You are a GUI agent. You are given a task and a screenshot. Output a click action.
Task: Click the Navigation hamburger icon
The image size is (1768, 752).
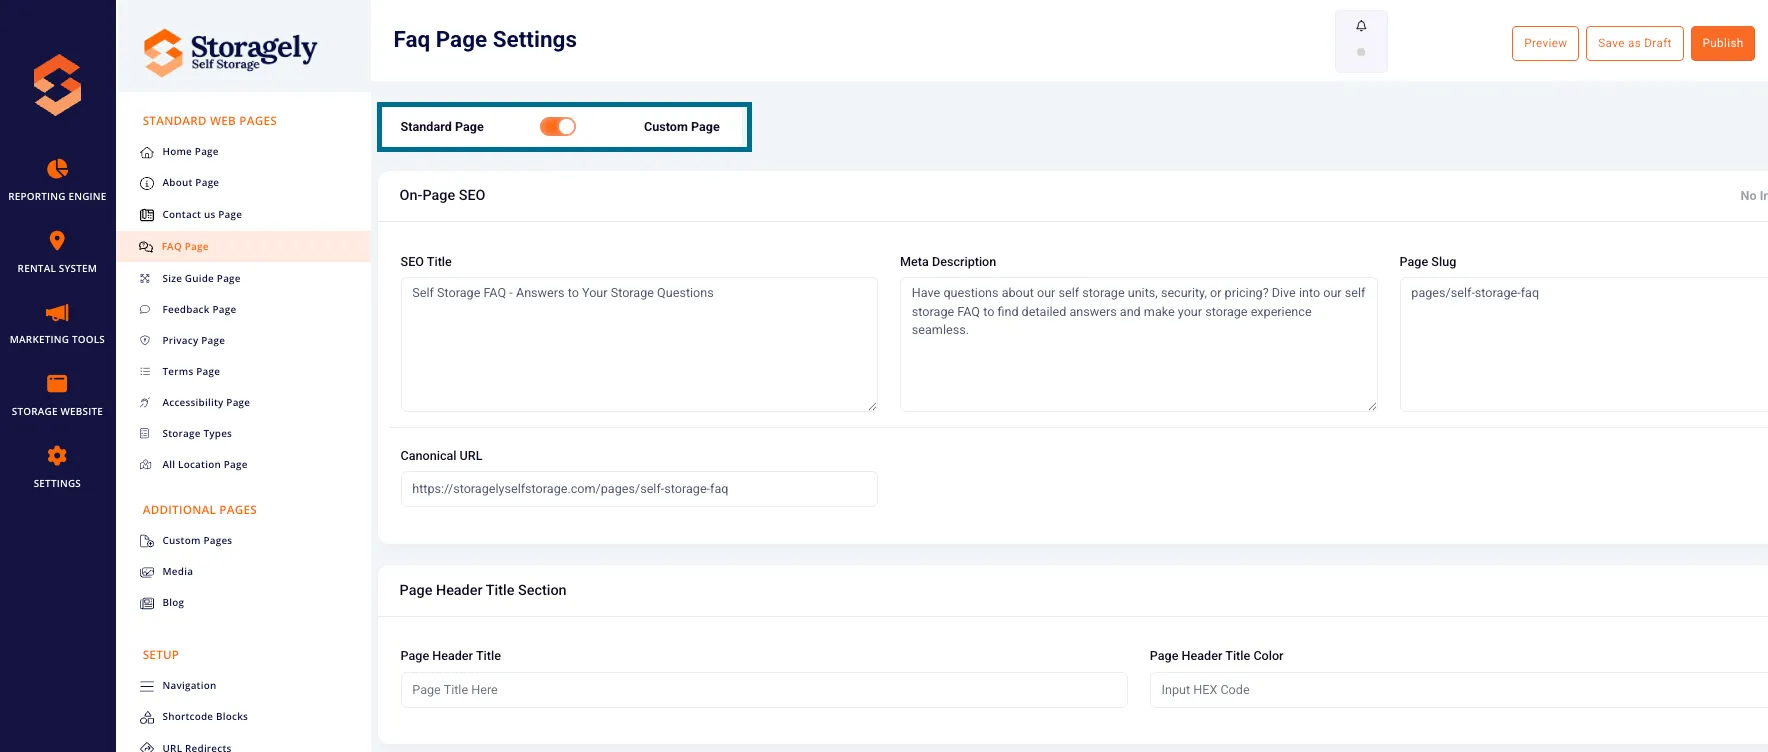147,686
